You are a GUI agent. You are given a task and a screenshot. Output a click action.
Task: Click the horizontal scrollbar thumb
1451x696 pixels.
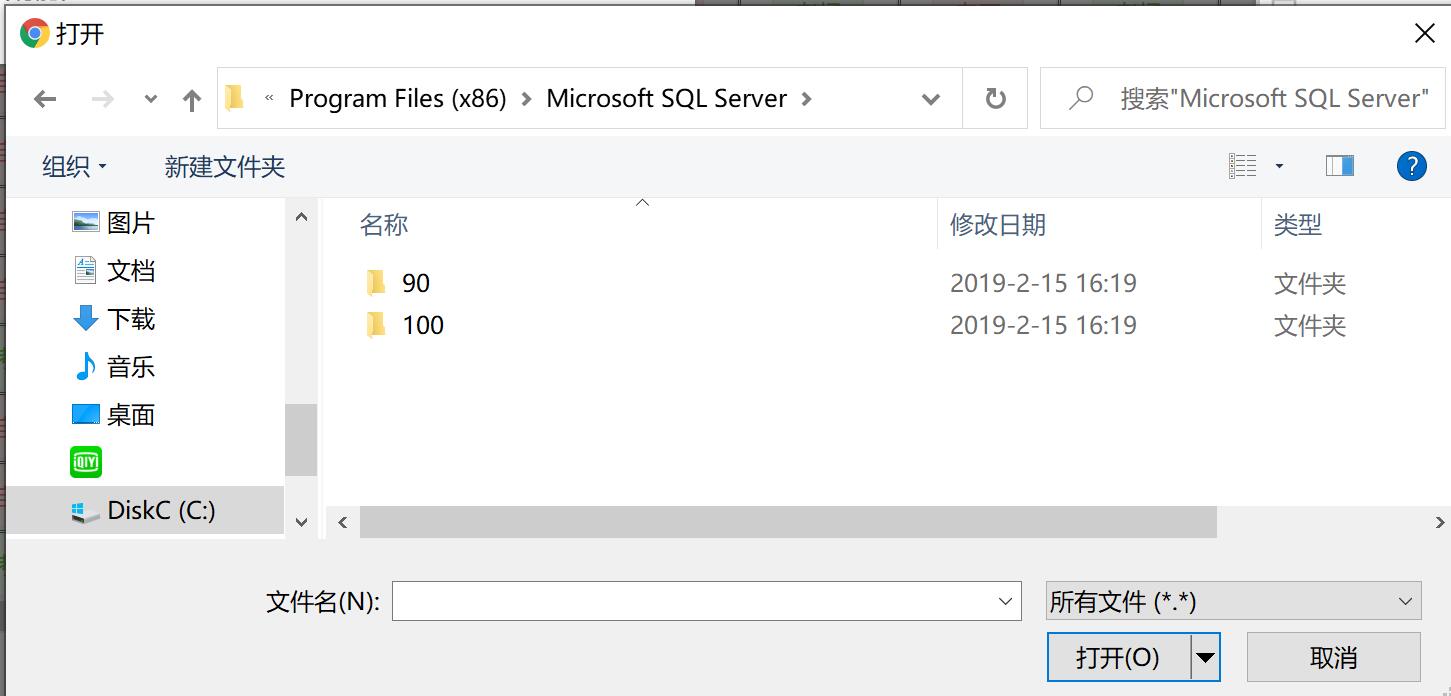(x=788, y=522)
